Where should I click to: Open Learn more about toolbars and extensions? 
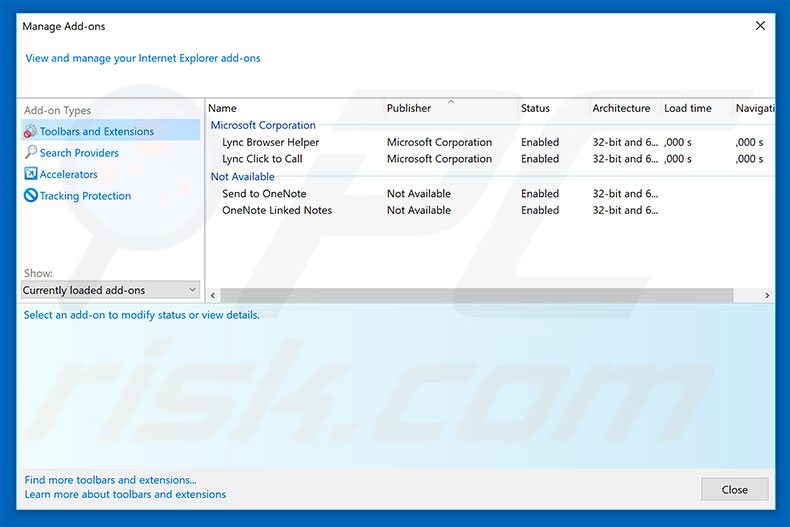coord(125,494)
